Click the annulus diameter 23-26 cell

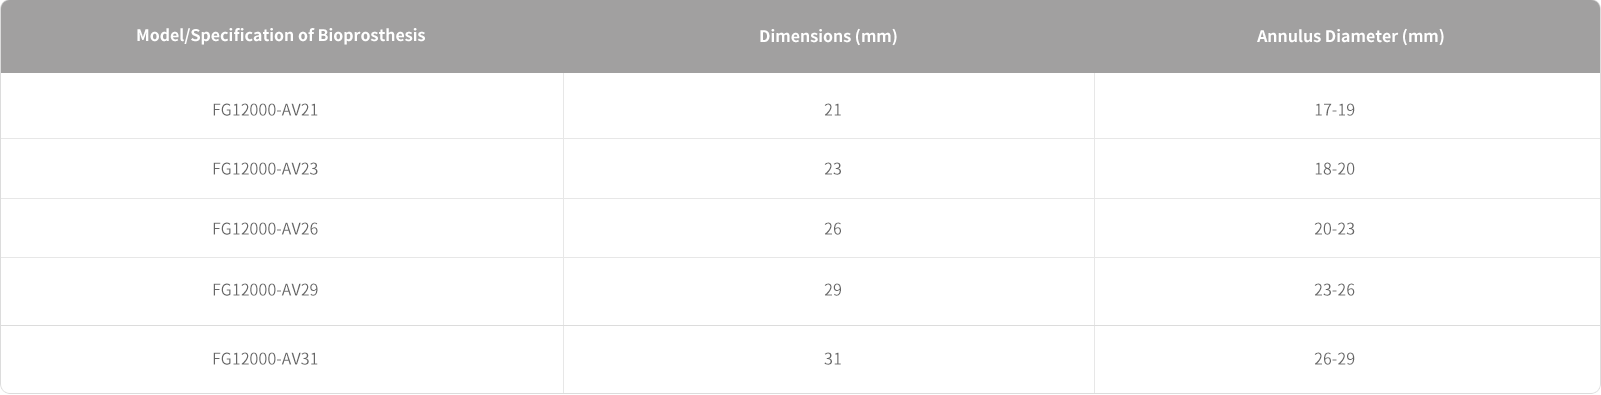click(x=1334, y=290)
